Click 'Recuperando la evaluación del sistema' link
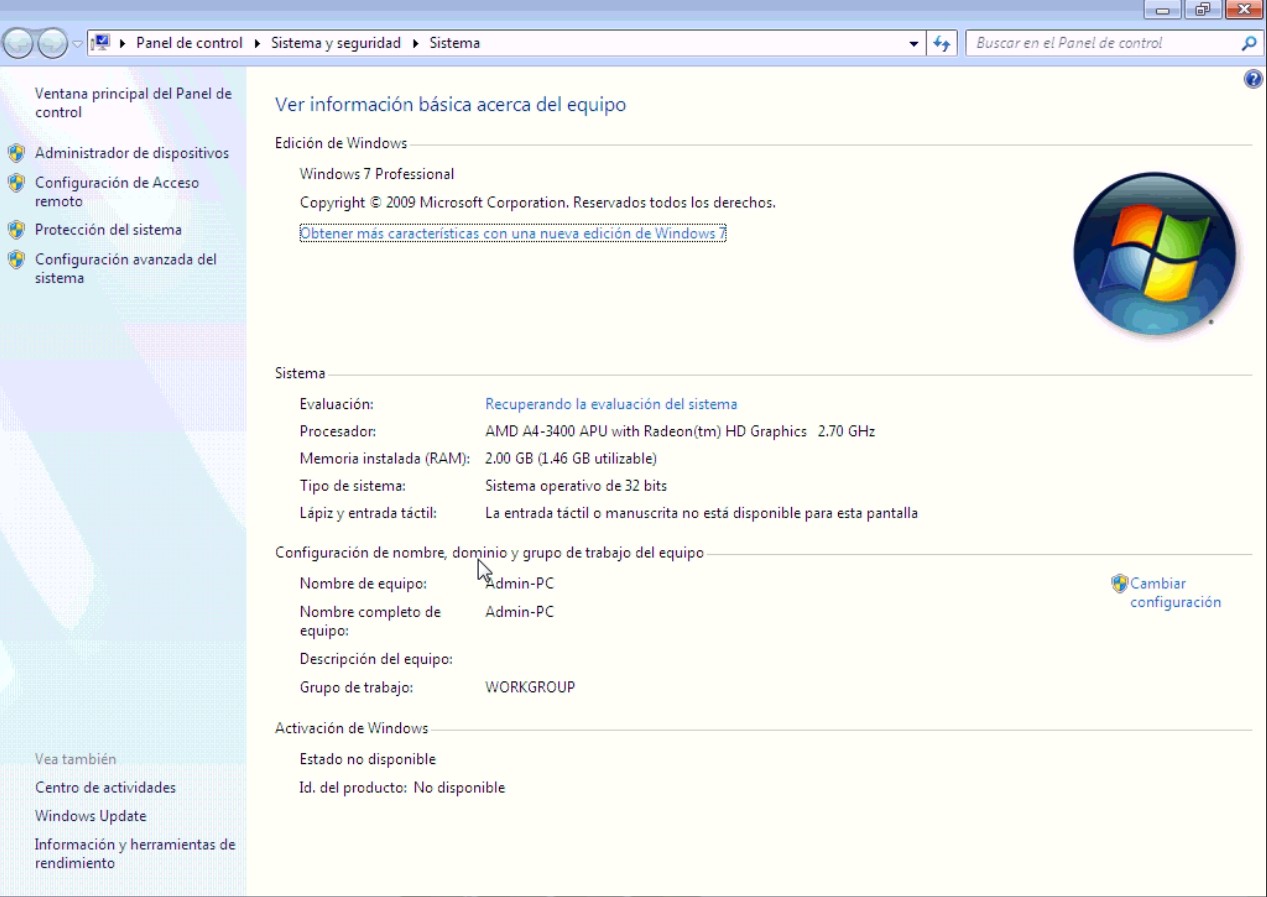This screenshot has width=1267, height=897. coord(611,404)
